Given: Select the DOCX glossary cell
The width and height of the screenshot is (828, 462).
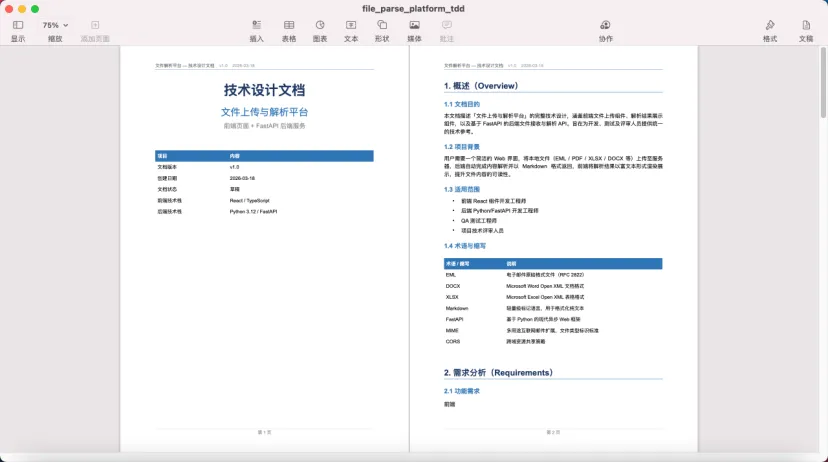Looking at the screenshot, I should 453,286.
